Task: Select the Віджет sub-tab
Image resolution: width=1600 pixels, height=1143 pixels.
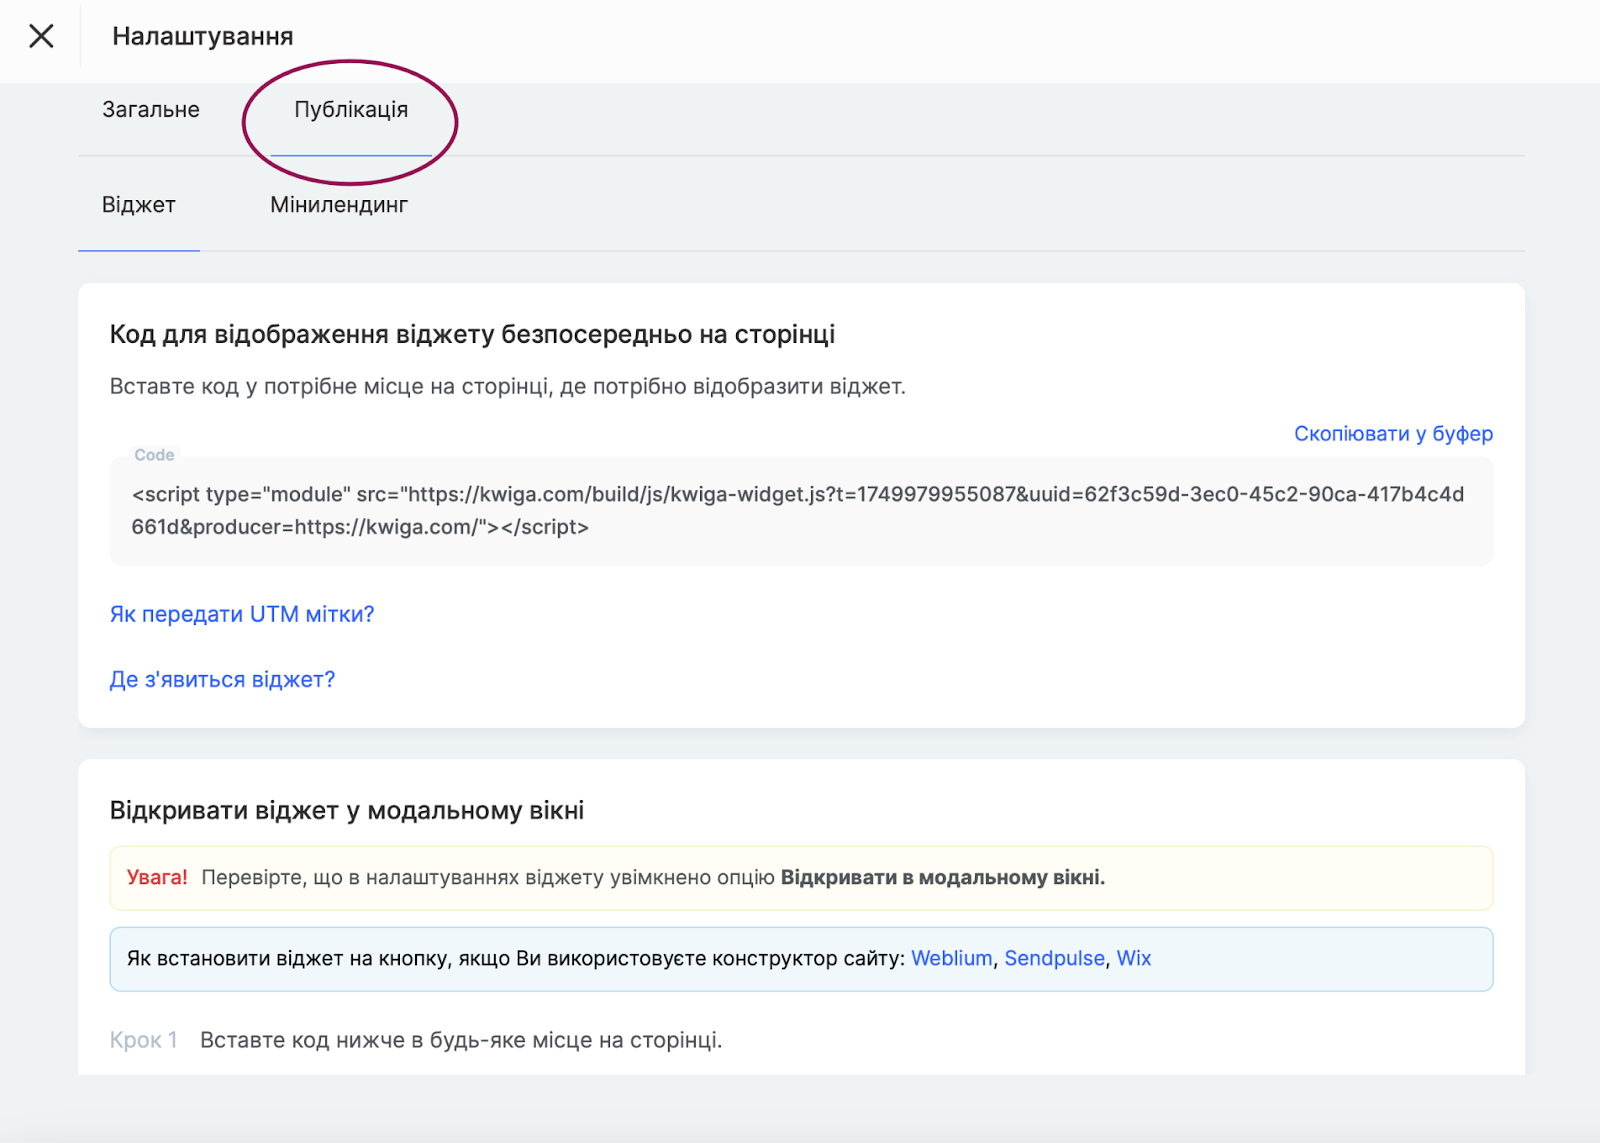Action: (139, 205)
